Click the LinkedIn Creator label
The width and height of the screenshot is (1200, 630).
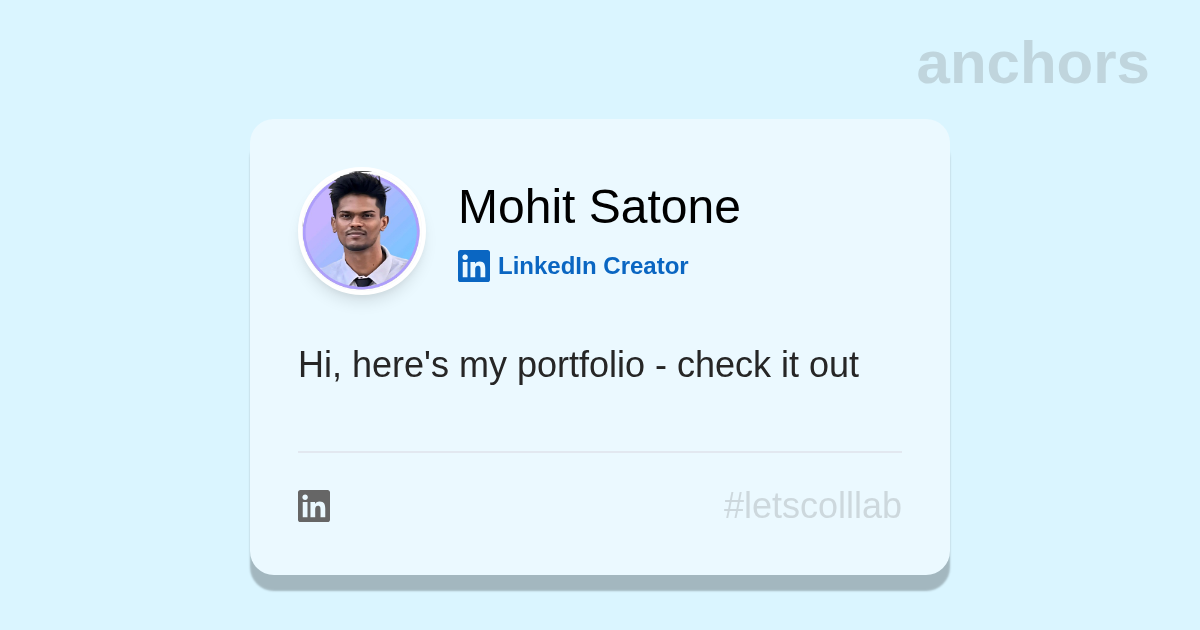click(x=592, y=266)
